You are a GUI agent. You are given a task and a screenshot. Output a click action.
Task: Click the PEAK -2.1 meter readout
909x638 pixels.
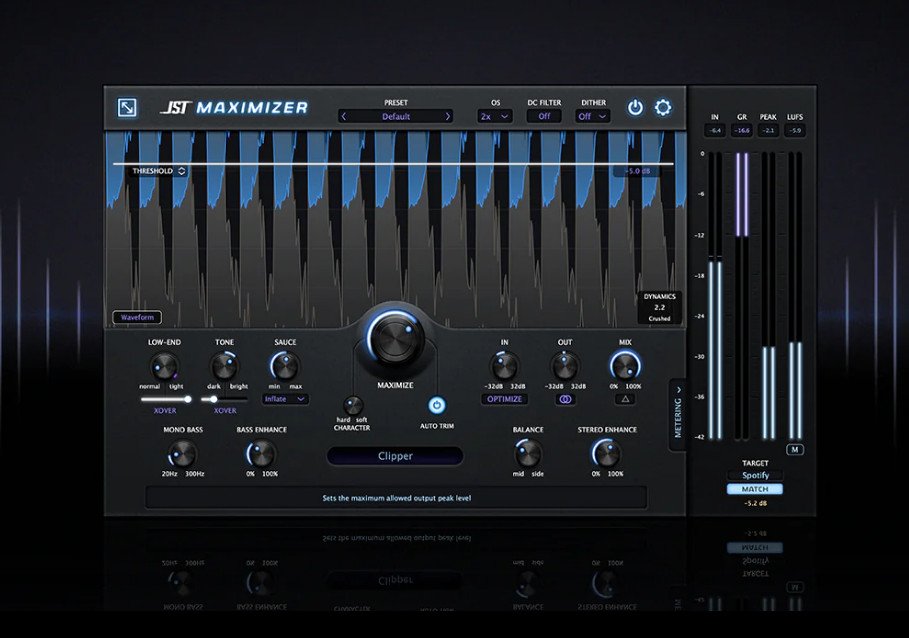[x=768, y=130]
